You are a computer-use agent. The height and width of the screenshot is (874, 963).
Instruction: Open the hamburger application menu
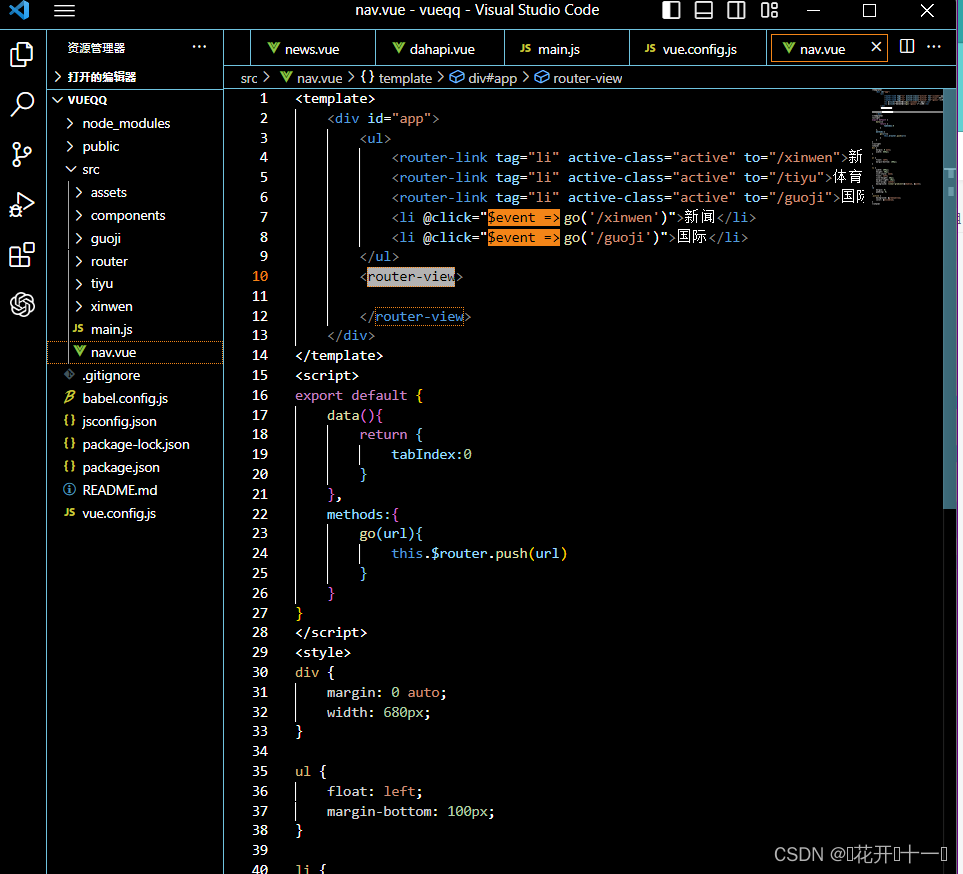[x=64, y=10]
